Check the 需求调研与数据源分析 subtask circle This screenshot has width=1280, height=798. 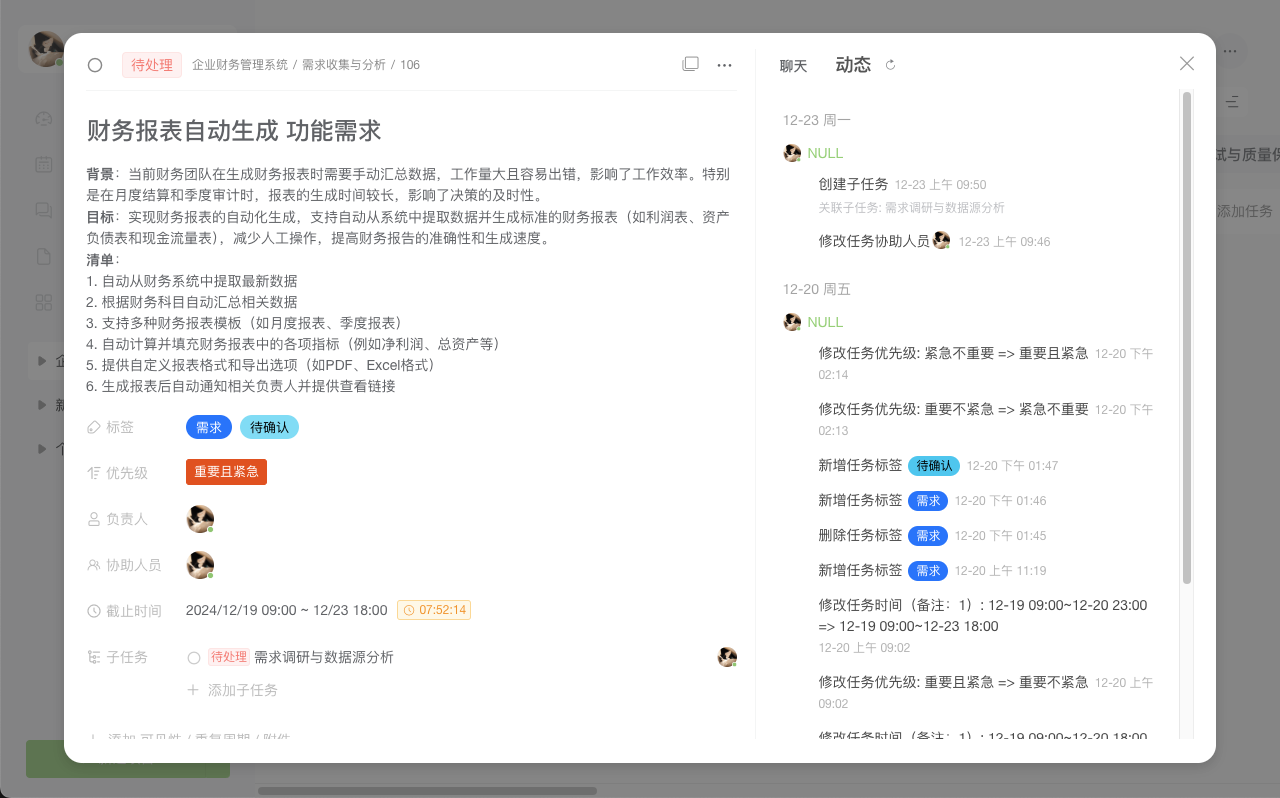point(194,658)
